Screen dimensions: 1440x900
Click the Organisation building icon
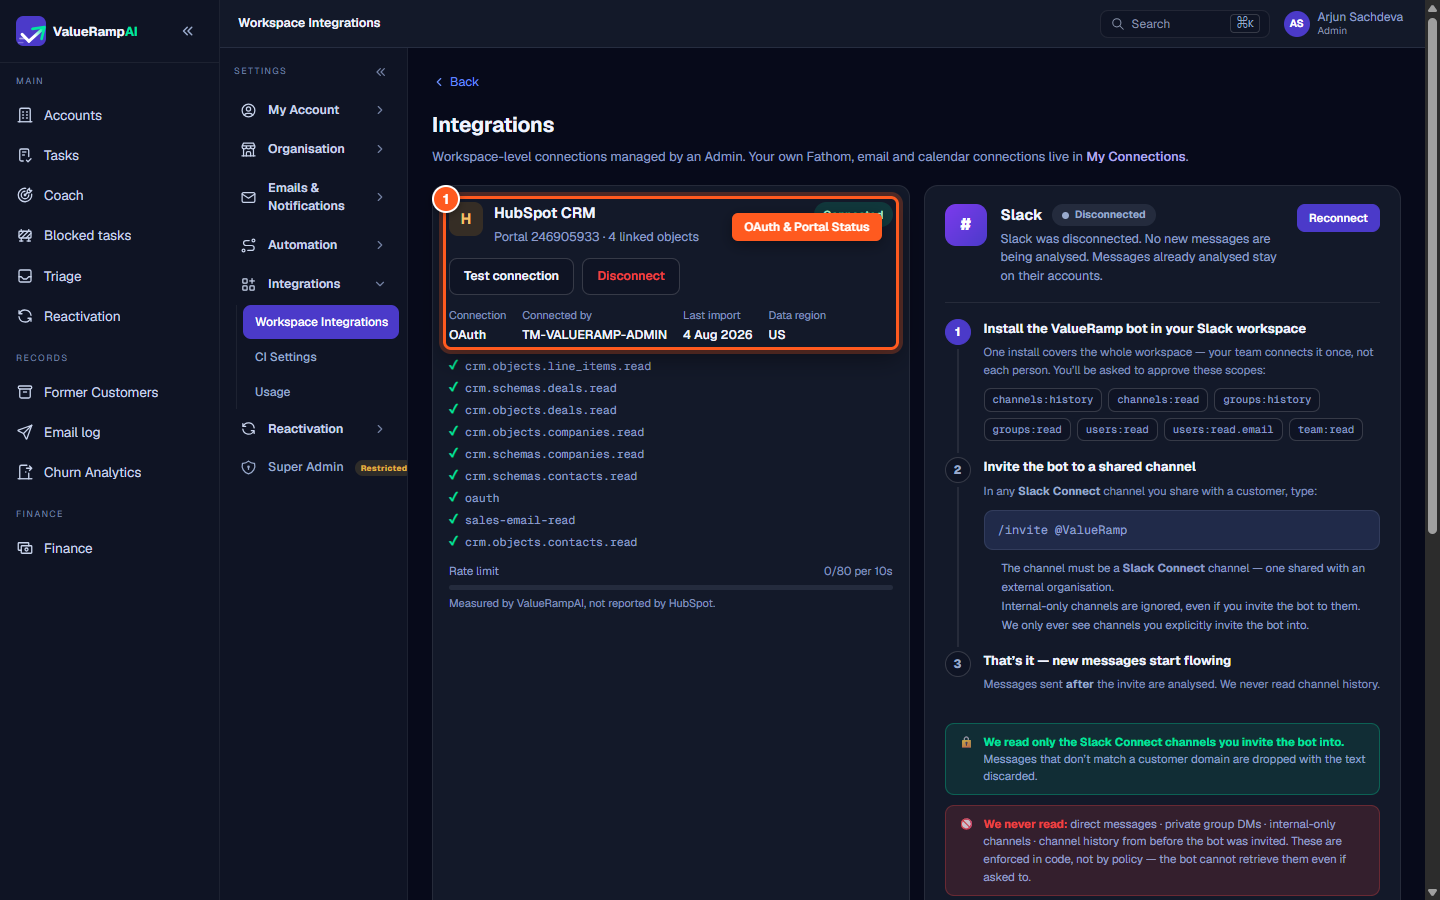point(248,149)
